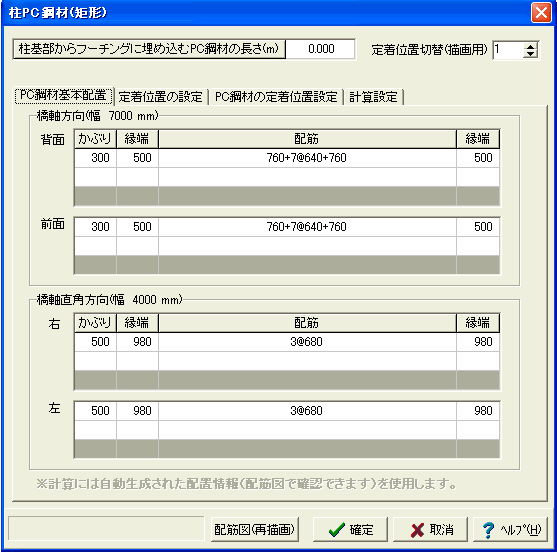Click the green checkmark 確定 button
The height and width of the screenshot is (552, 557).
pyautogui.click(x=350, y=529)
